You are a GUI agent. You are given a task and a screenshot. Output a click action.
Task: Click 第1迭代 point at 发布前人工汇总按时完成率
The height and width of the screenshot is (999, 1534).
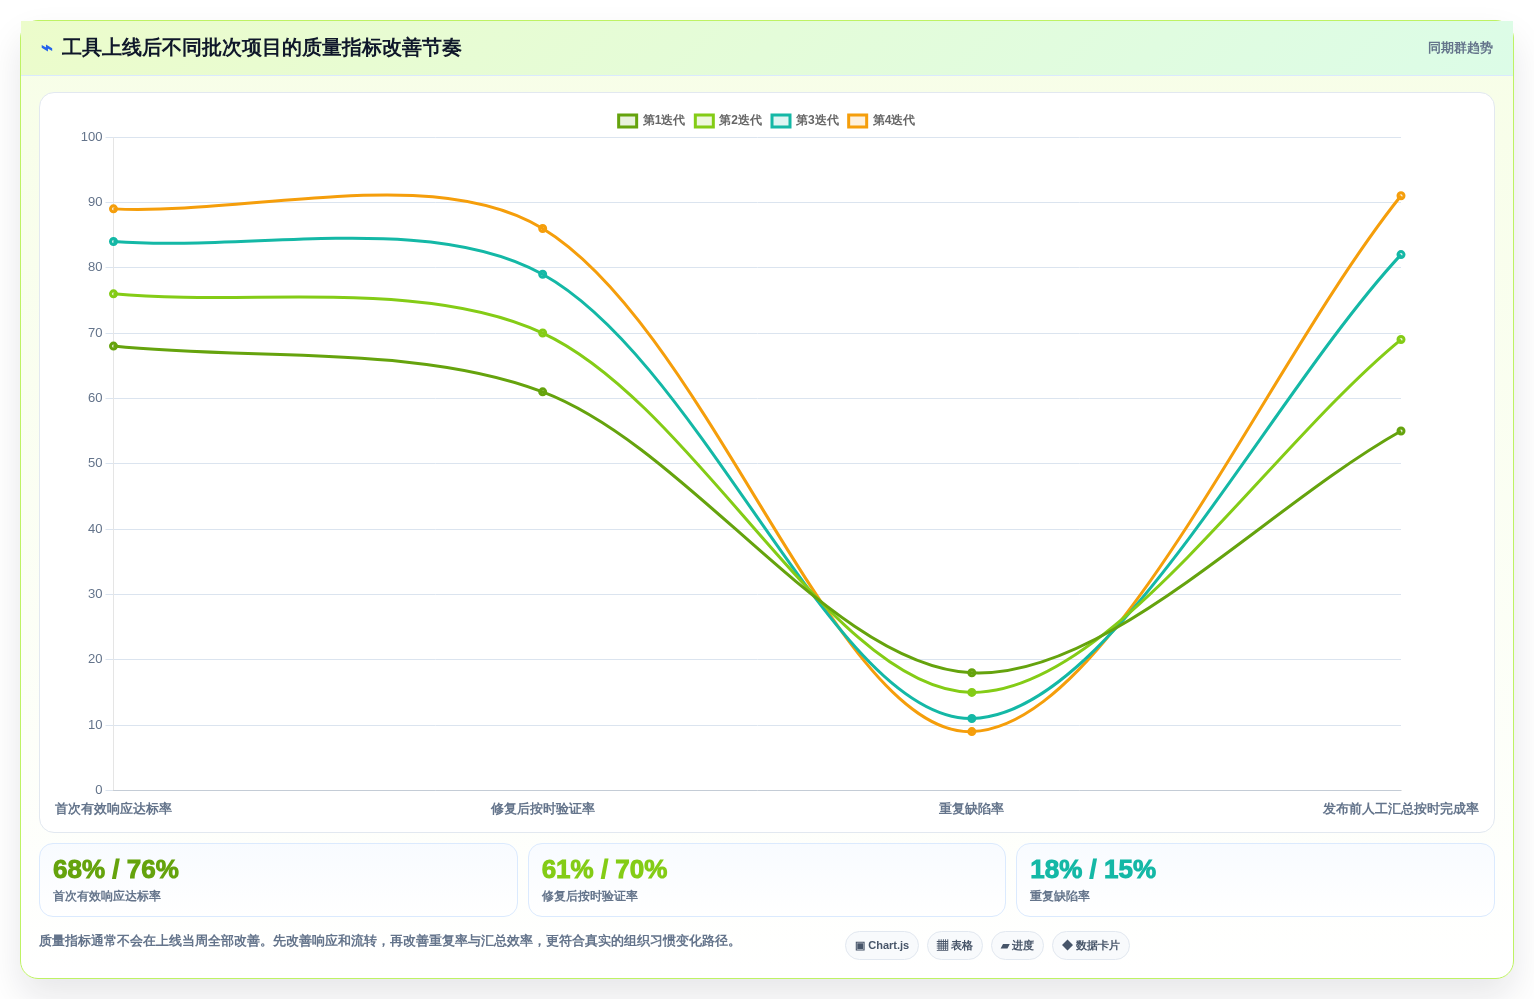point(1401,431)
